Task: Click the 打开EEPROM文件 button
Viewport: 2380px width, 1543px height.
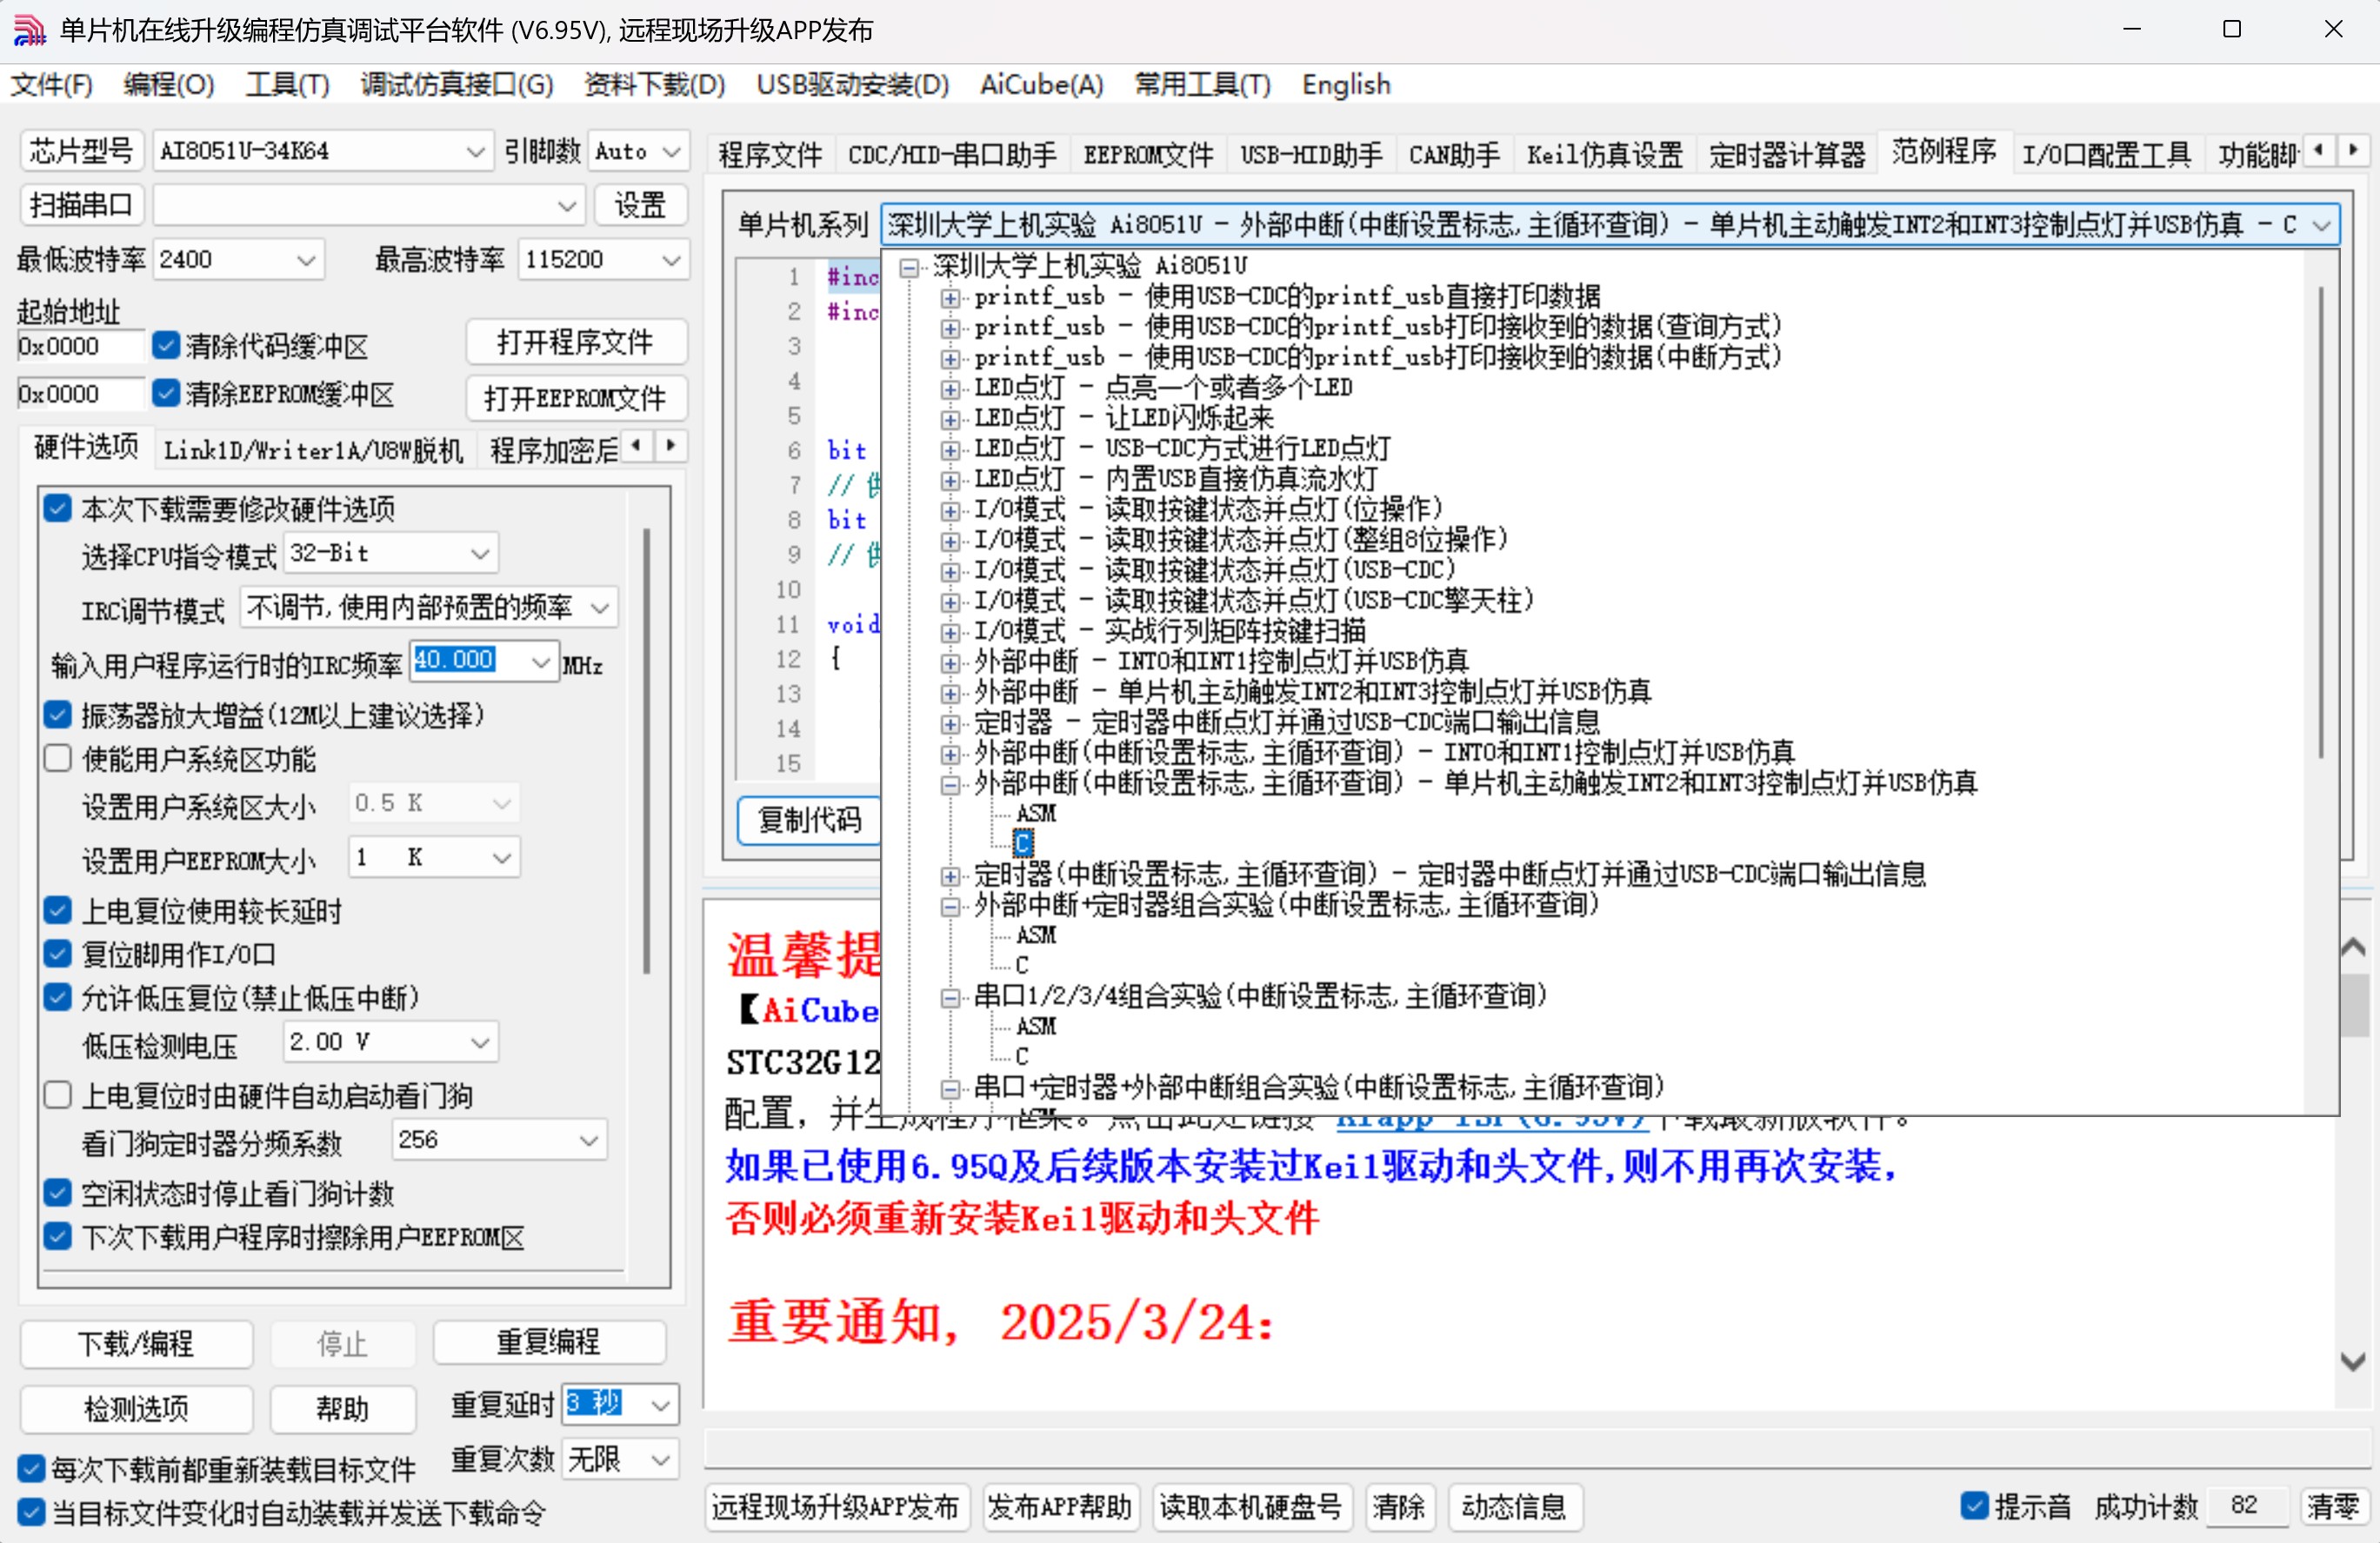Action: (576, 398)
